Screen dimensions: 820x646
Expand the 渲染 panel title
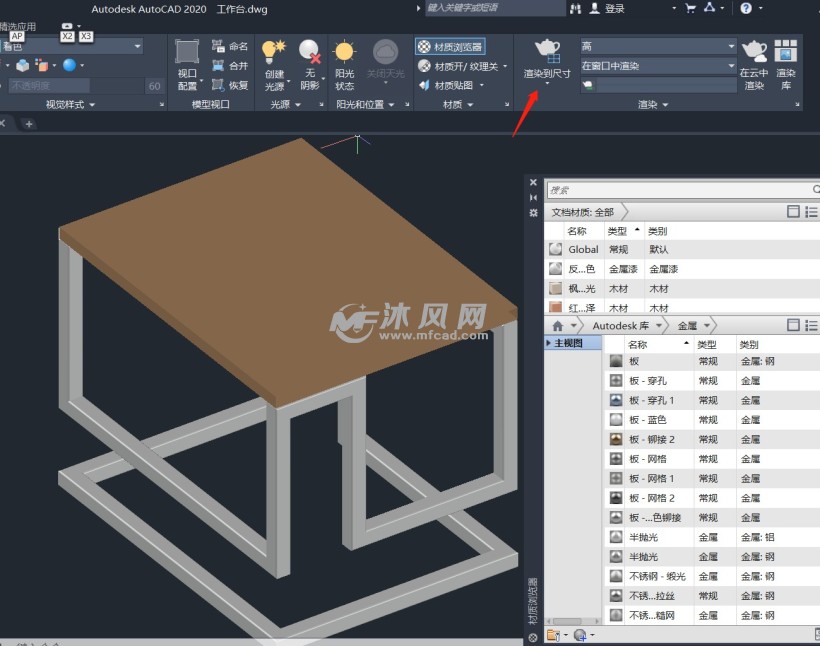[x=653, y=105]
